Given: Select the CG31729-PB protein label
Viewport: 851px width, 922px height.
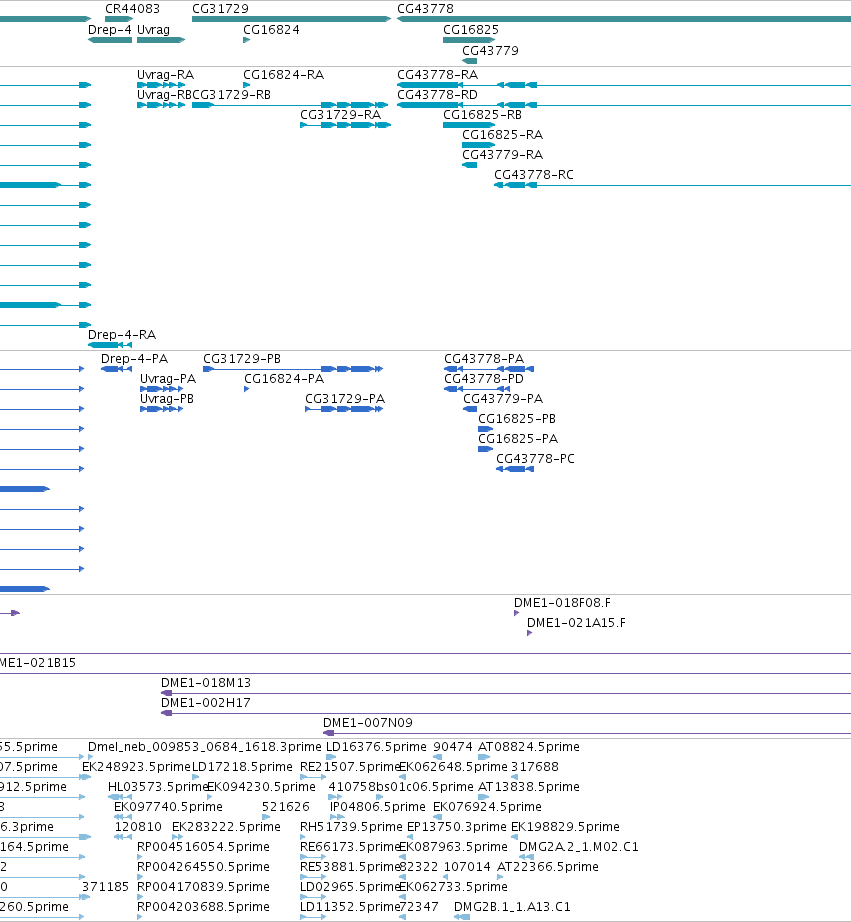Looking at the screenshot, I should (242, 359).
